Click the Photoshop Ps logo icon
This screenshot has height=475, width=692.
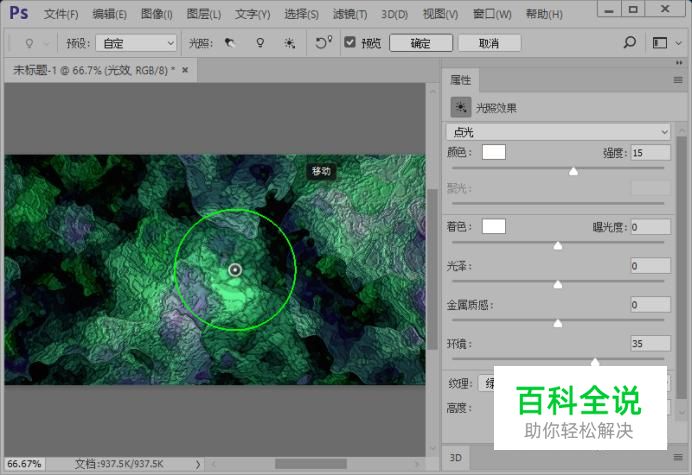click(19, 13)
